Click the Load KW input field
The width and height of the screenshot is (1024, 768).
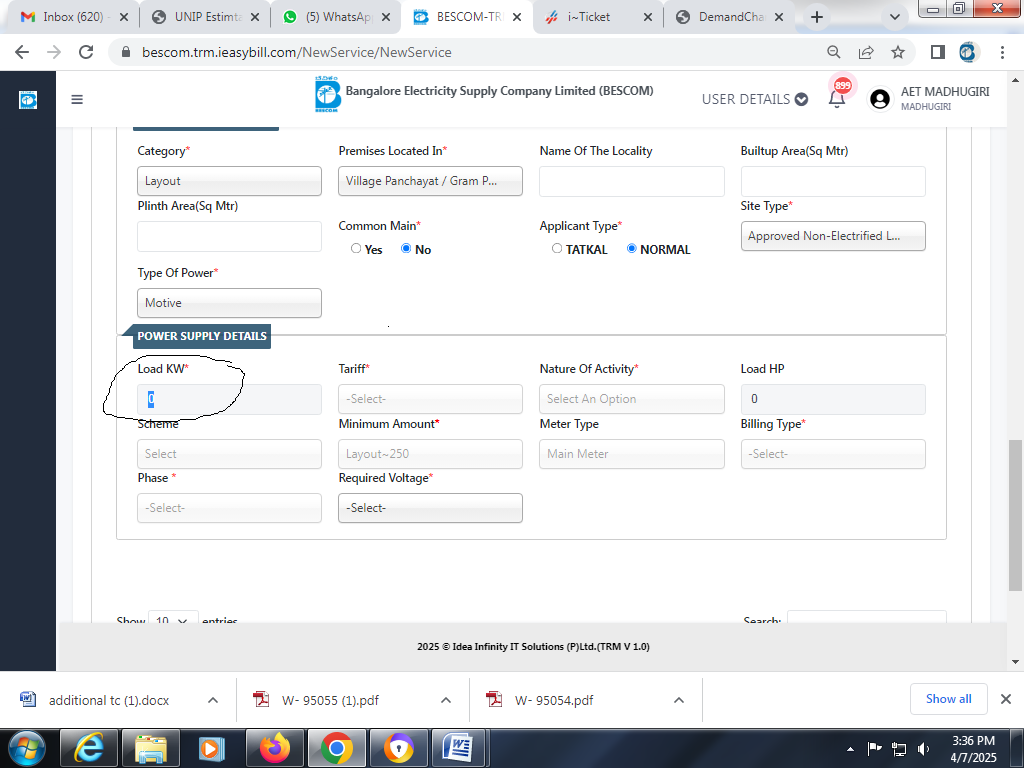pyautogui.click(x=229, y=399)
